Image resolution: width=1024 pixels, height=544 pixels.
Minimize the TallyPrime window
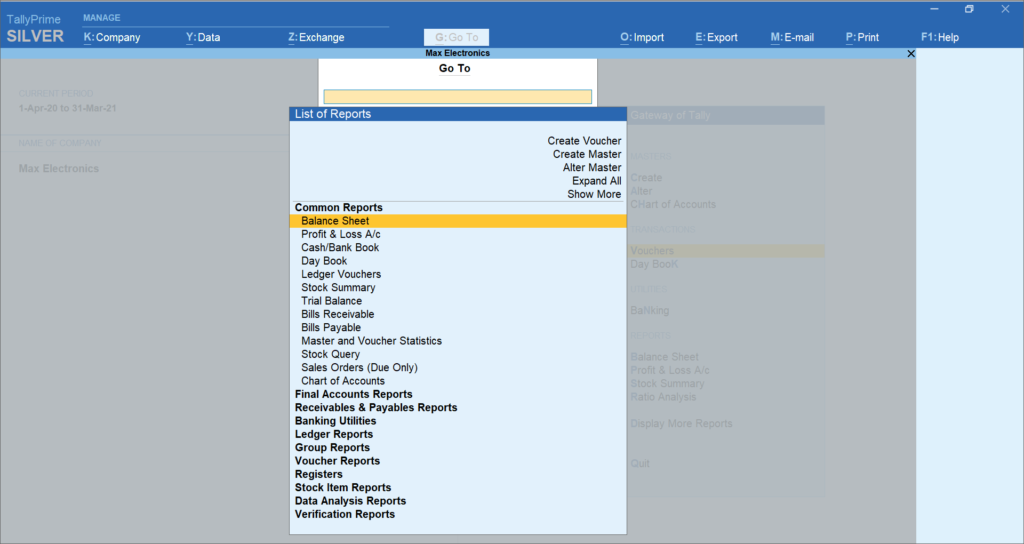(935, 9)
